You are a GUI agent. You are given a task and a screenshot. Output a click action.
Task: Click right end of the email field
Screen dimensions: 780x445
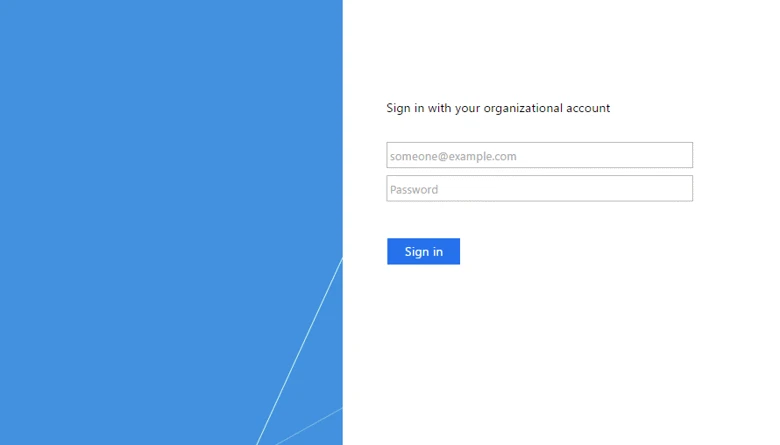684,155
